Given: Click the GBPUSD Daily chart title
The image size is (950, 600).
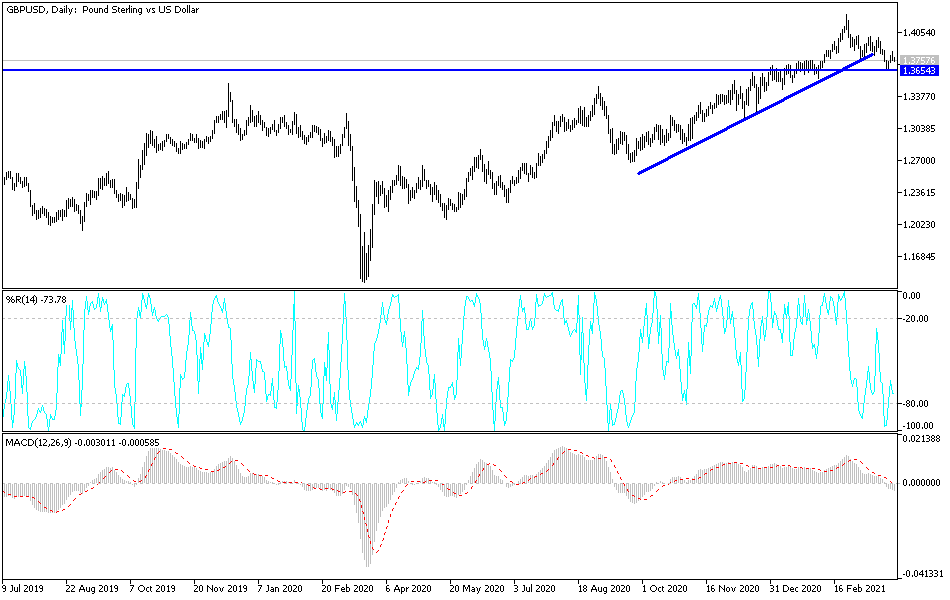Looking at the screenshot, I should (100, 11).
